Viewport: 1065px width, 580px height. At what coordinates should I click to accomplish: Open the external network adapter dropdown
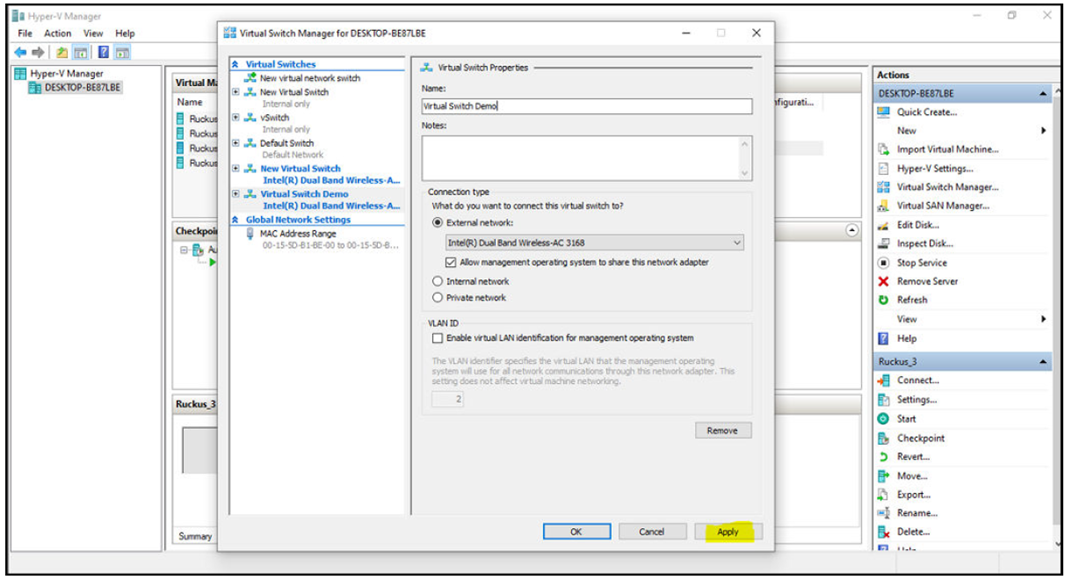tap(737, 242)
